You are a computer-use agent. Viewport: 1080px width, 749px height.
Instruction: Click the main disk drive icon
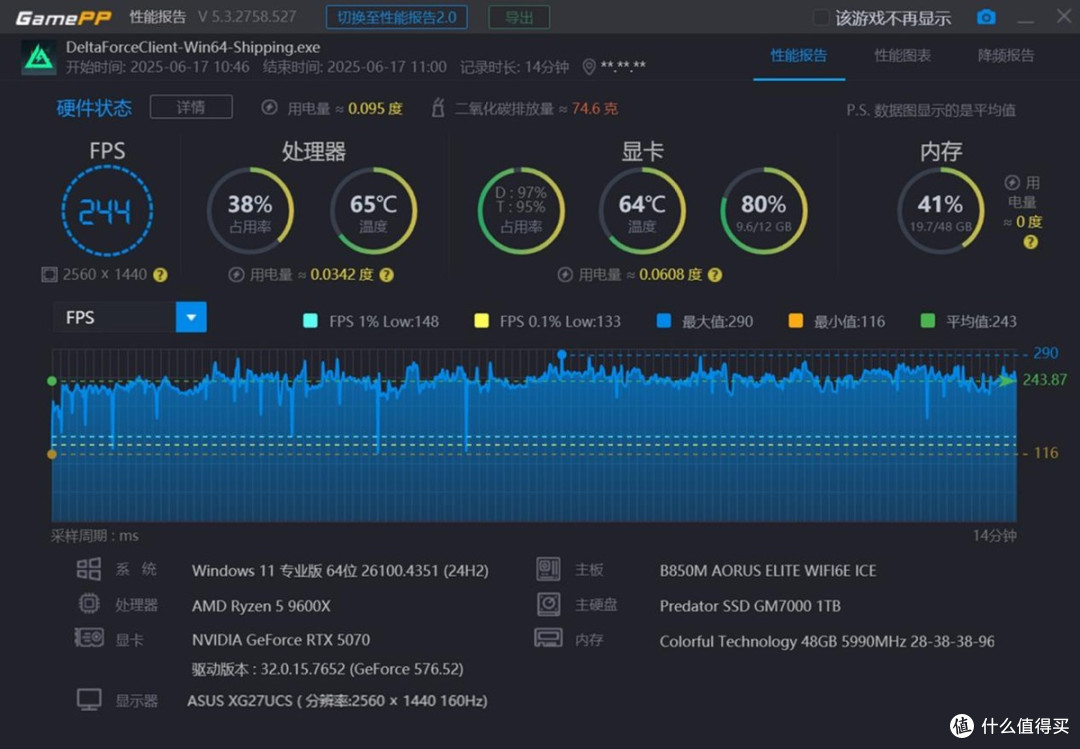point(548,604)
